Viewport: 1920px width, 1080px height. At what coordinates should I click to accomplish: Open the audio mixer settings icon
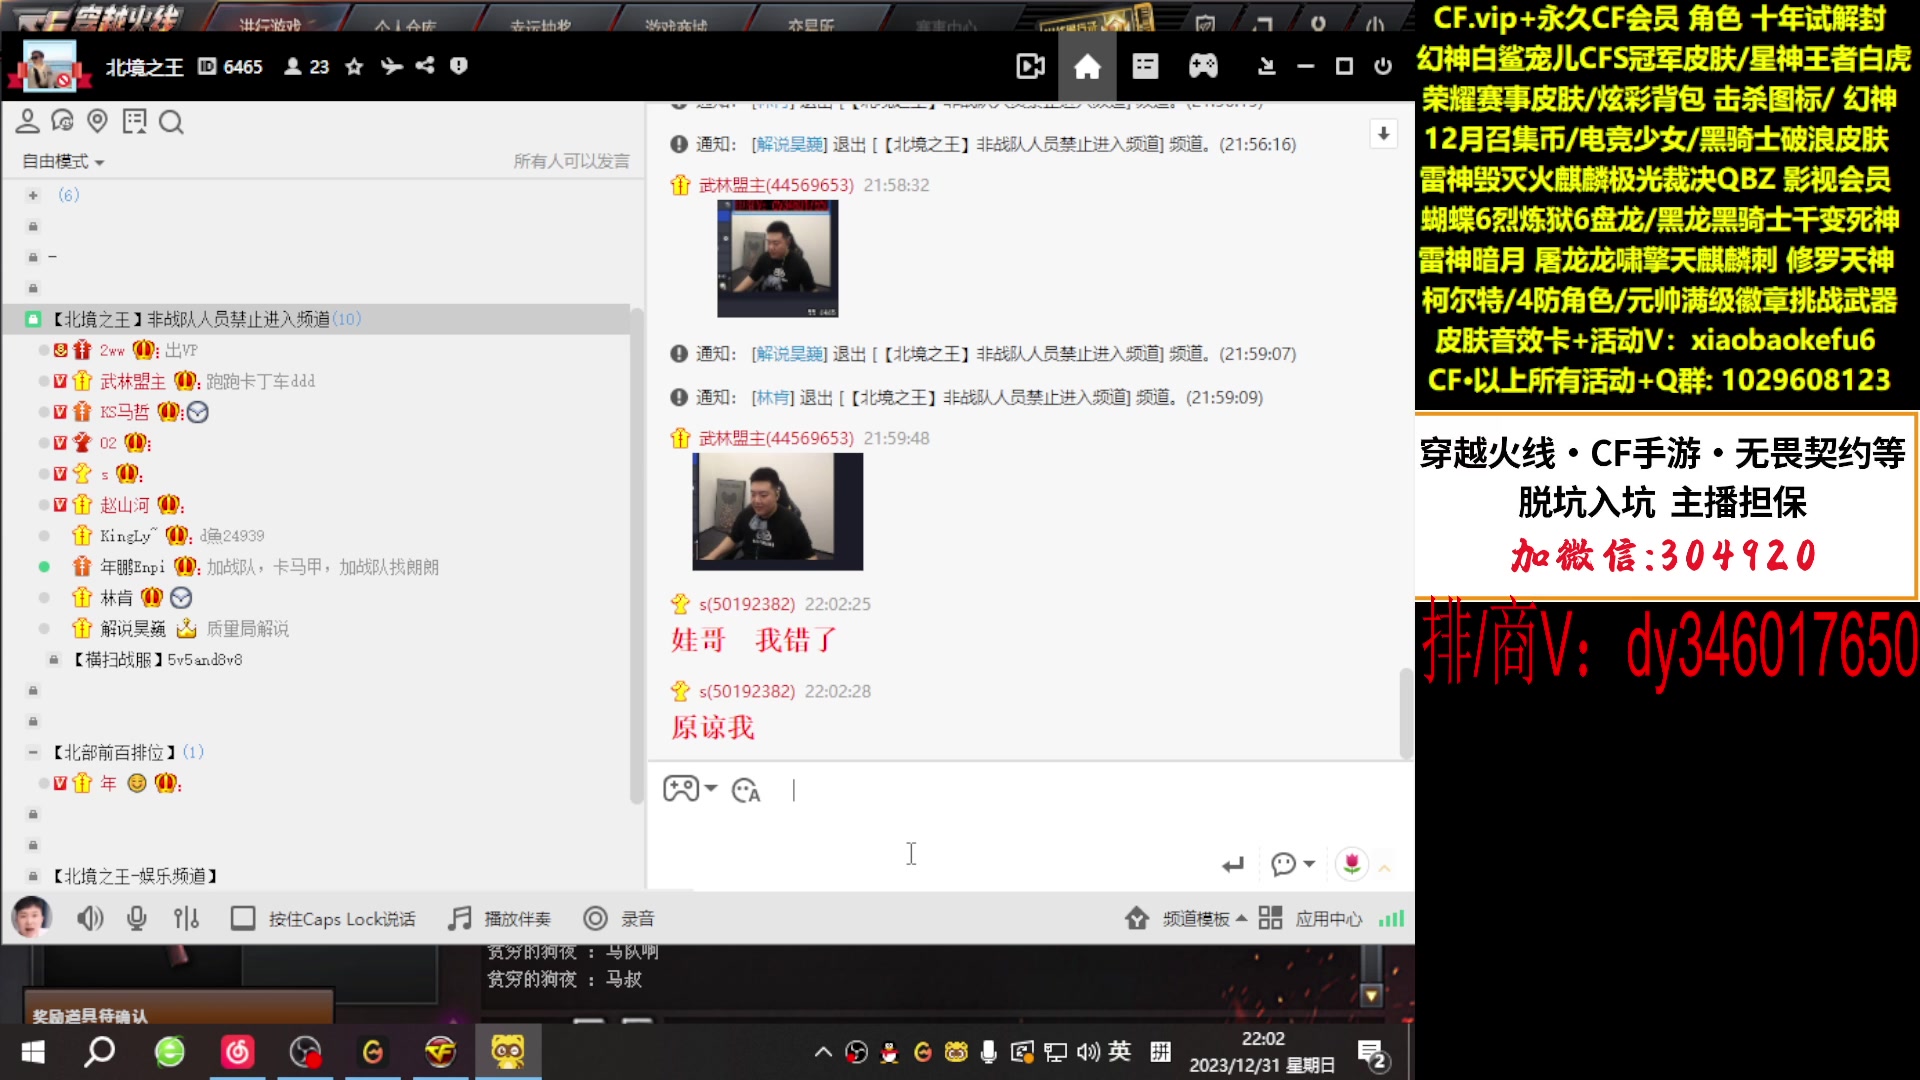click(x=186, y=918)
